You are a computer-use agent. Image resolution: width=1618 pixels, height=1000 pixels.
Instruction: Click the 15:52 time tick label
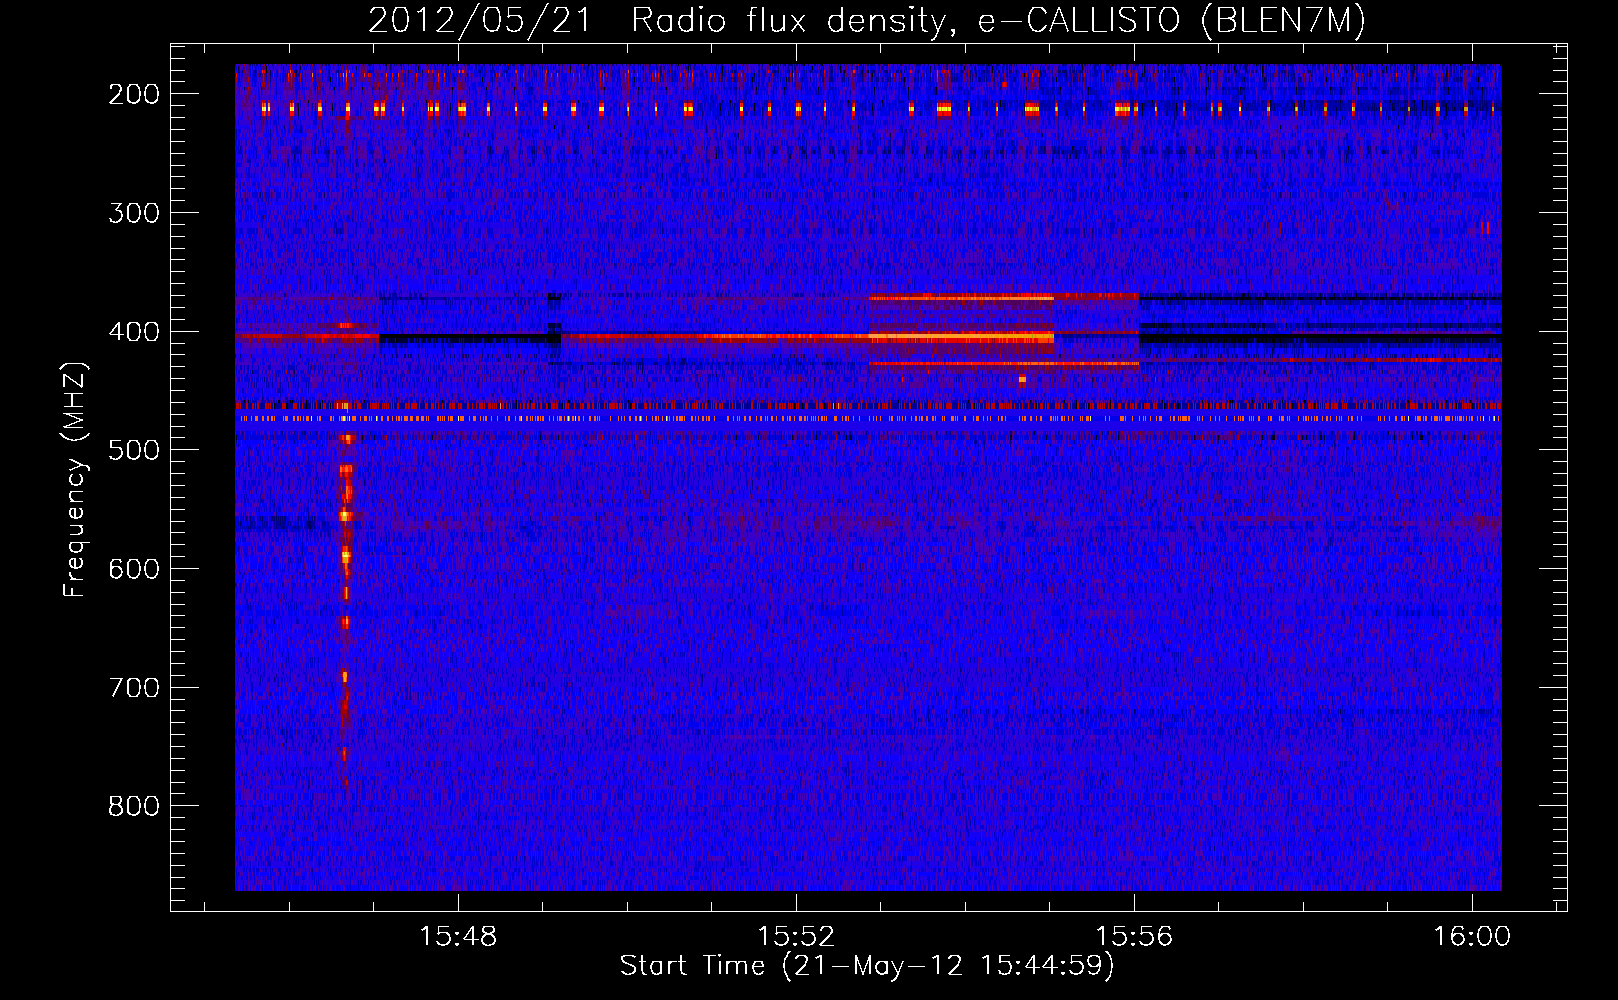796,937
